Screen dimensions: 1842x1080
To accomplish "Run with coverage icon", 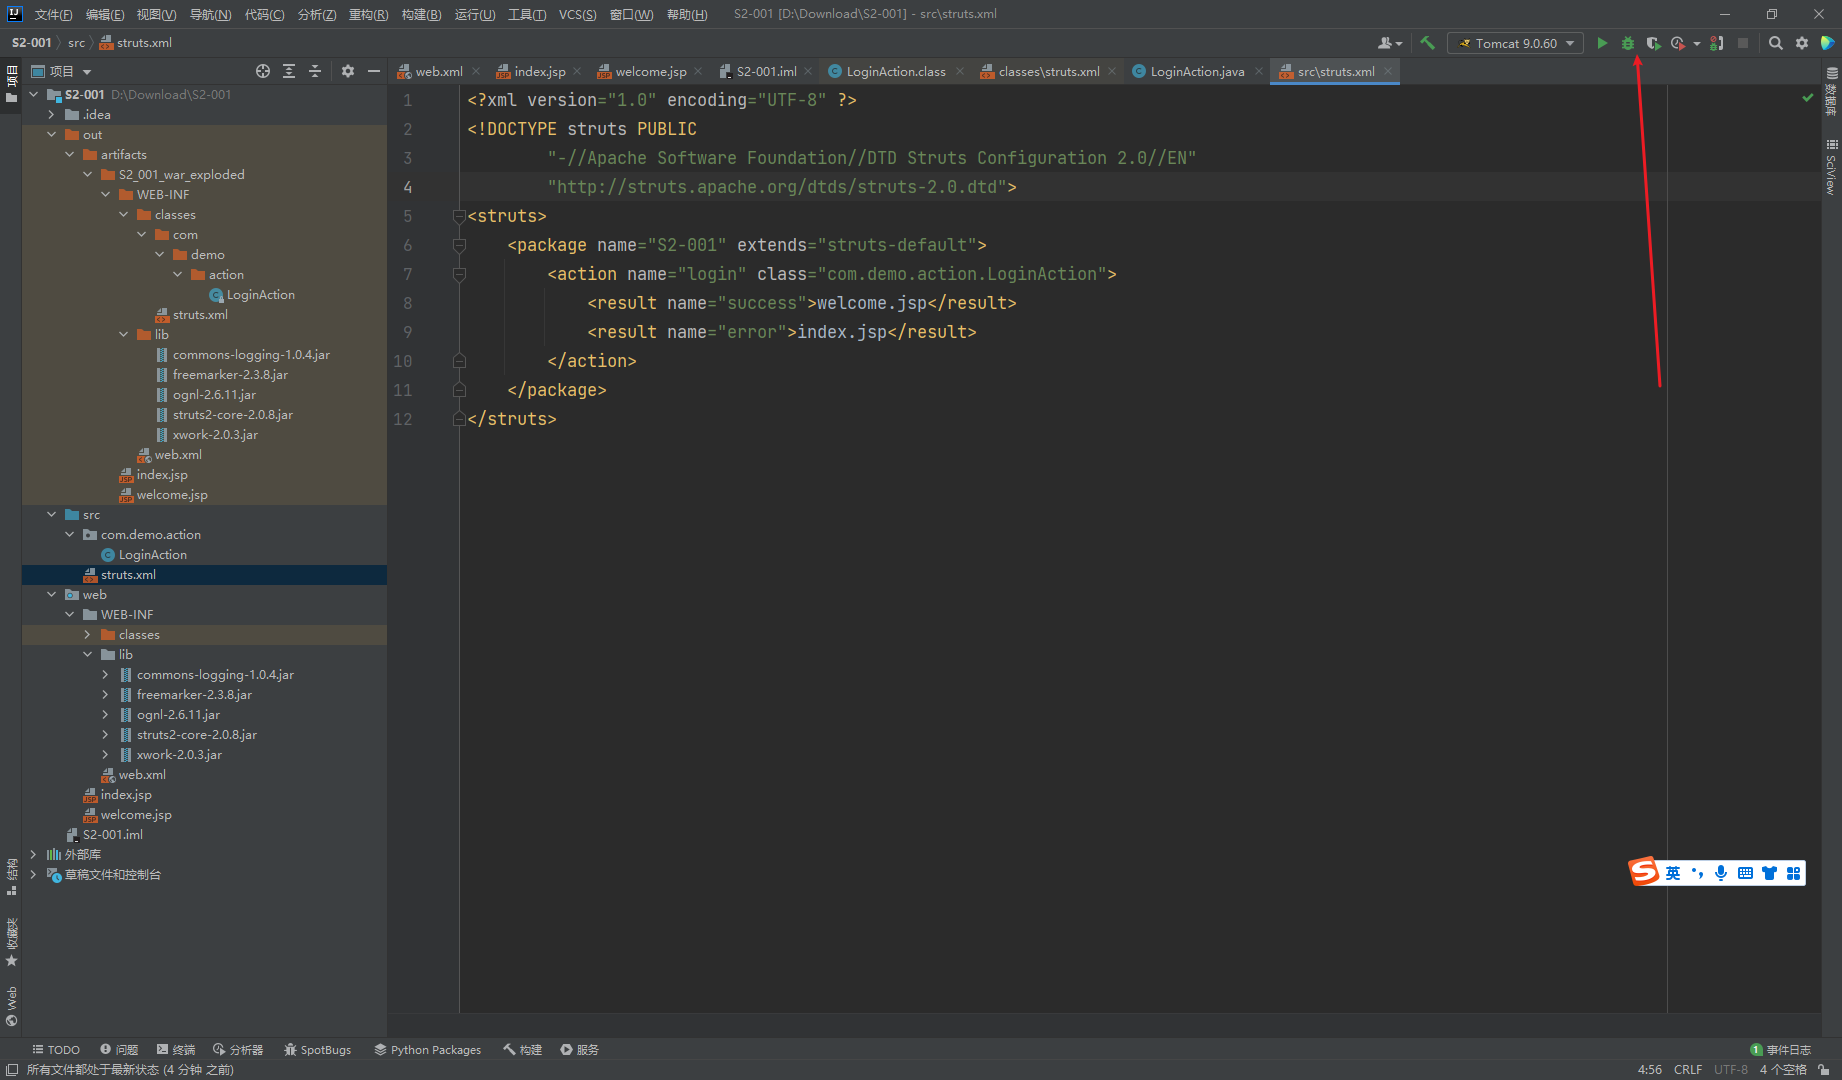I will [x=1654, y=43].
